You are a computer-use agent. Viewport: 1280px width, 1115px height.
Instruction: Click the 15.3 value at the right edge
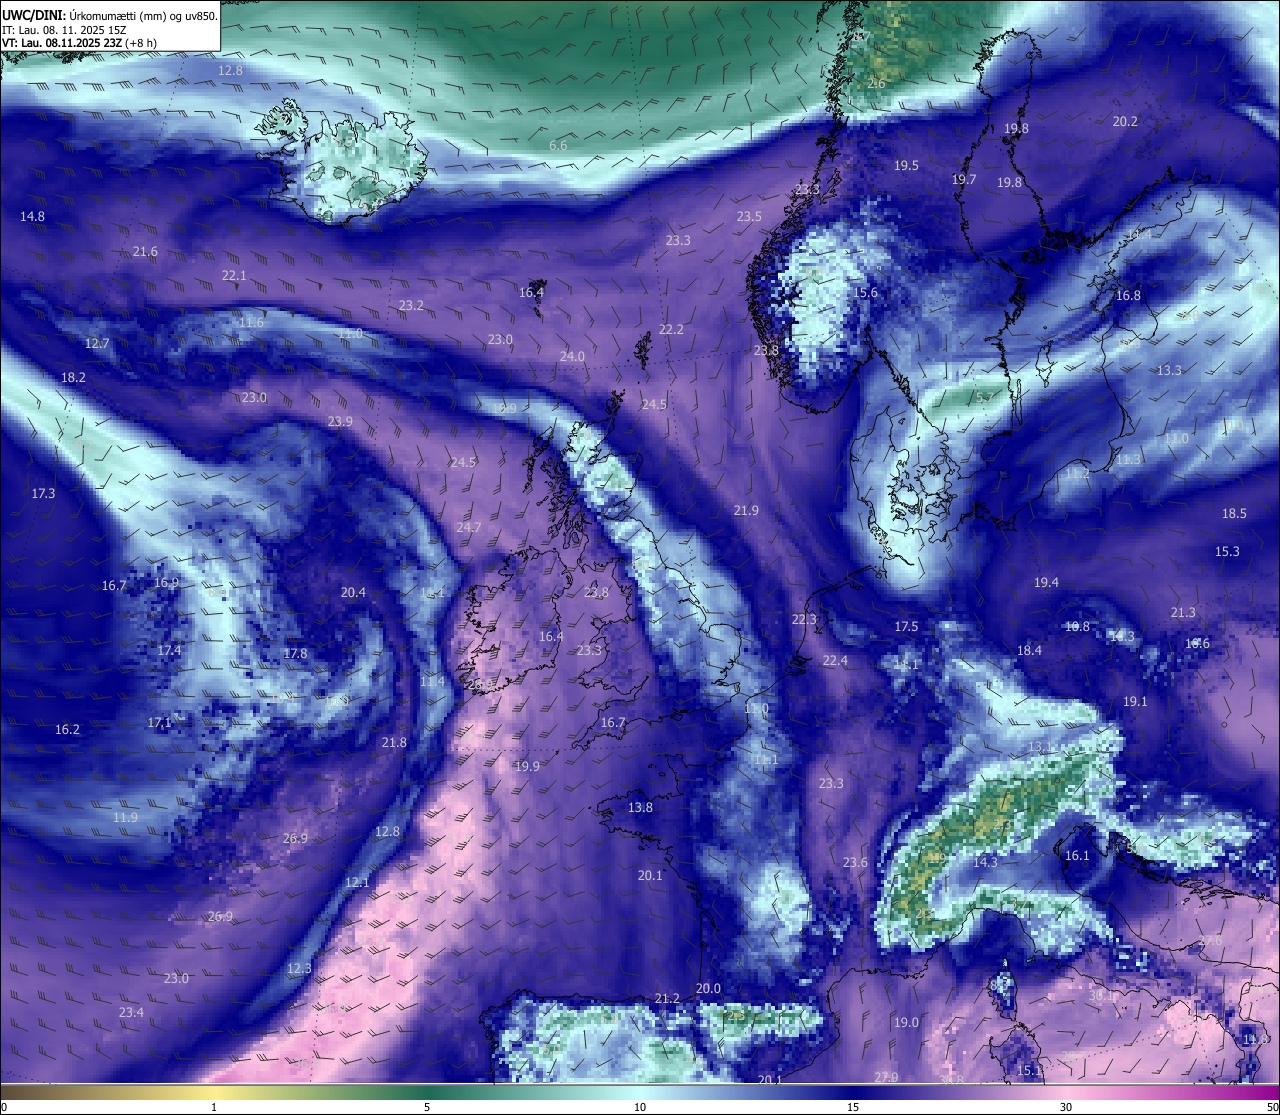coord(1227,551)
